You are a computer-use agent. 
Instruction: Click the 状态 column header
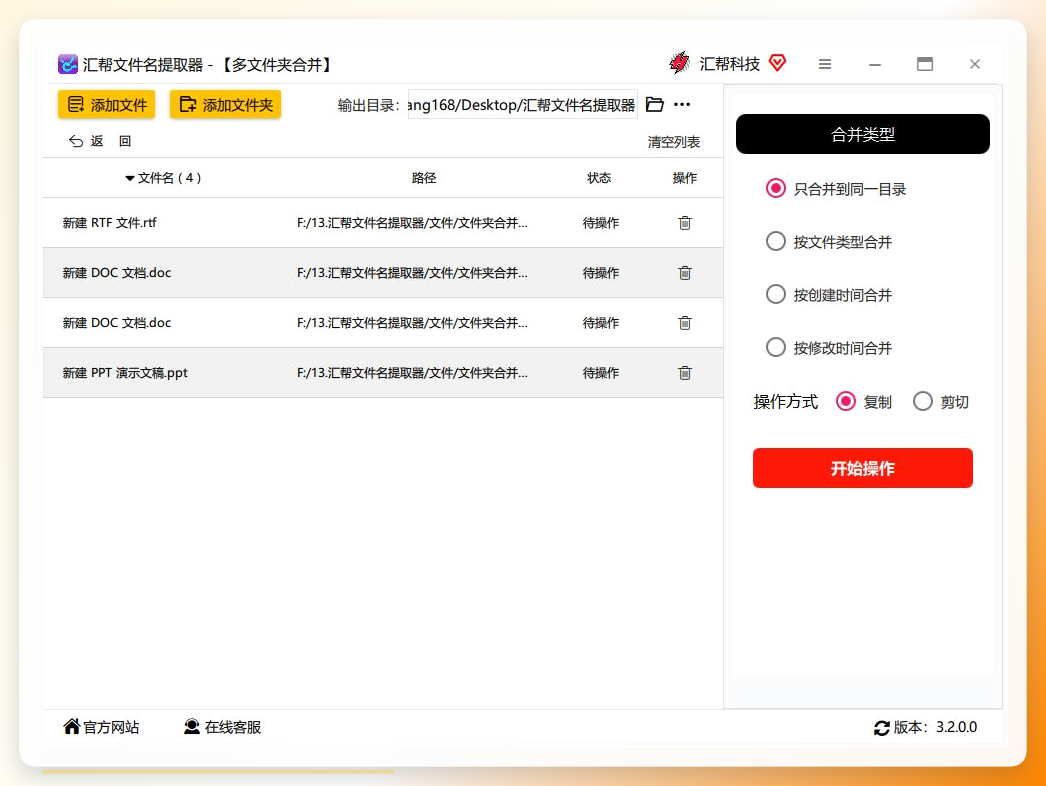point(599,178)
